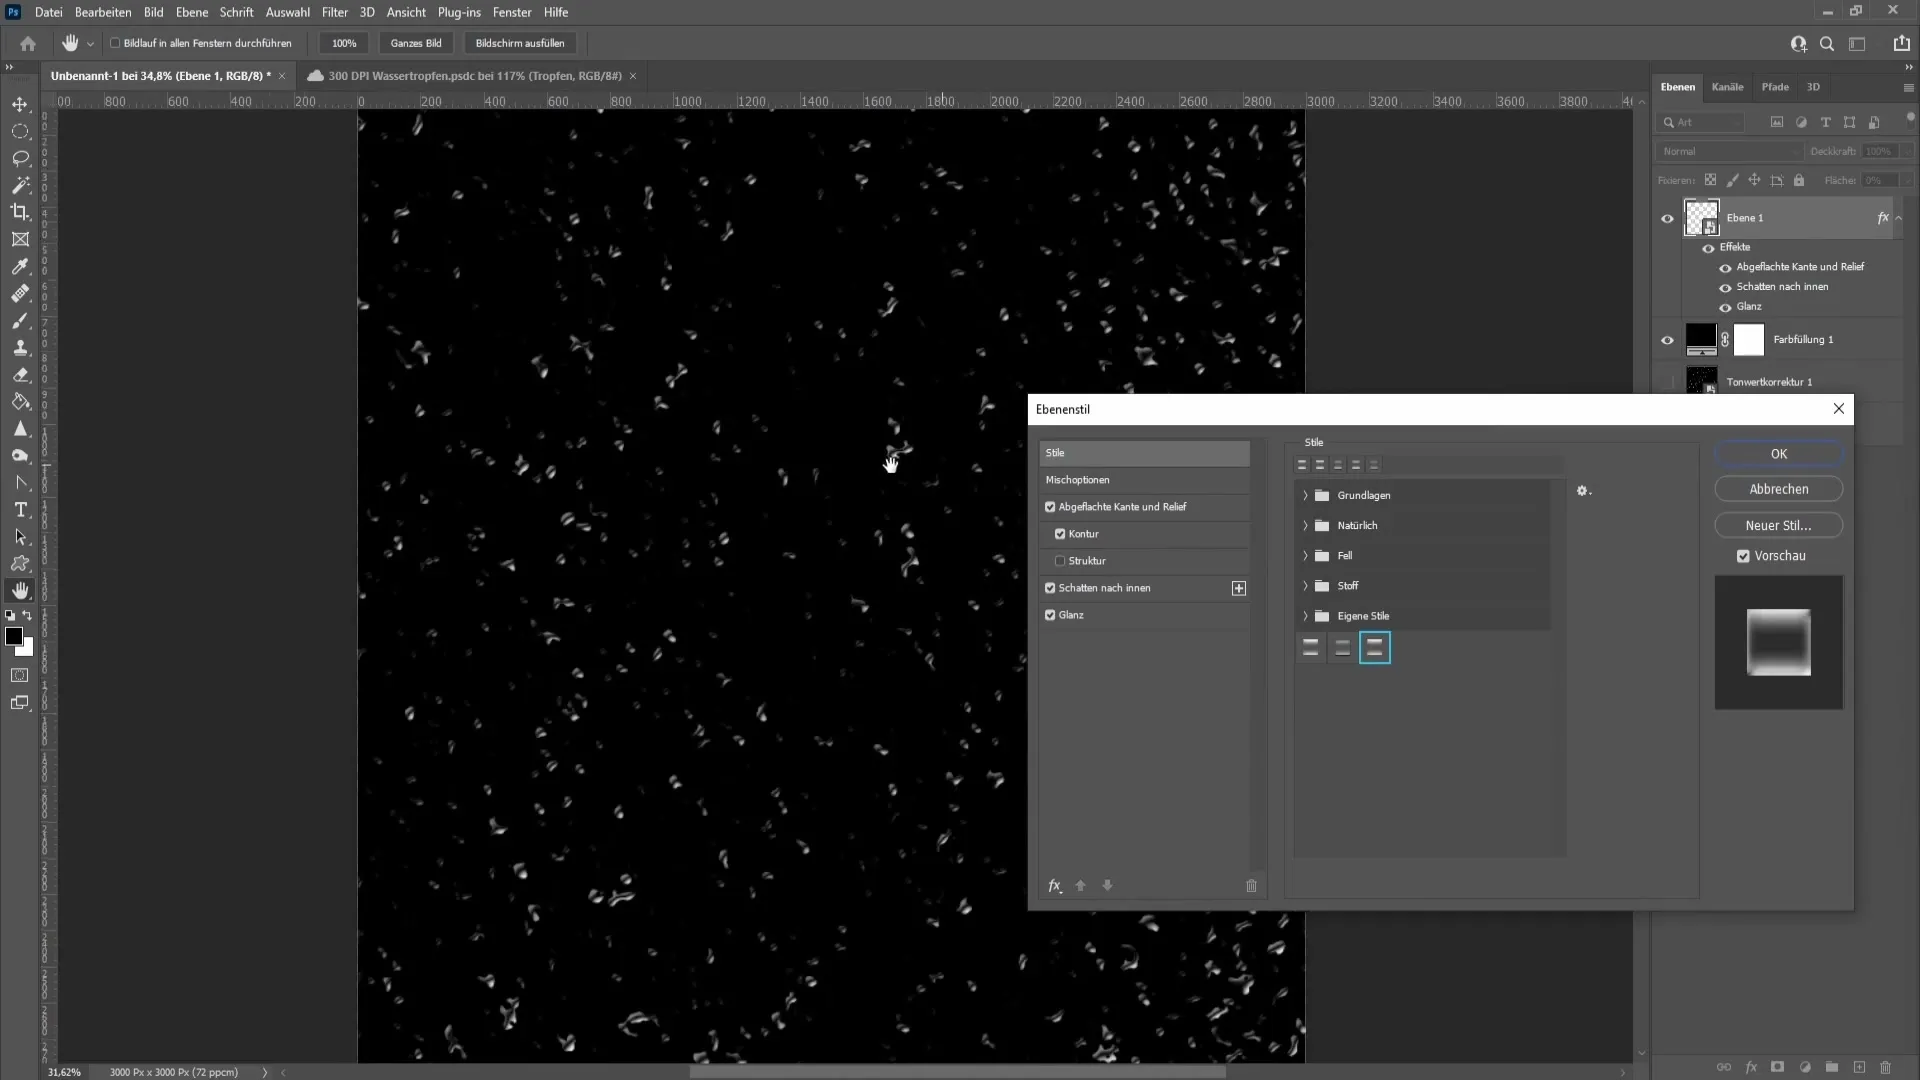Select the Lasso selection tool
This screenshot has height=1080, width=1920.
tap(21, 157)
